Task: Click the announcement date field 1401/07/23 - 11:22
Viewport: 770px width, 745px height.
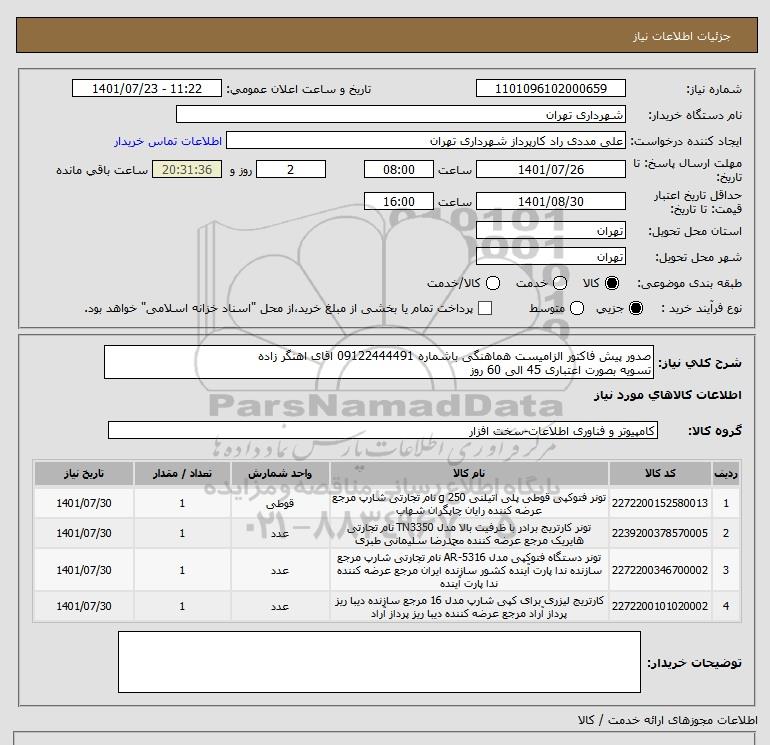Action: click(147, 88)
